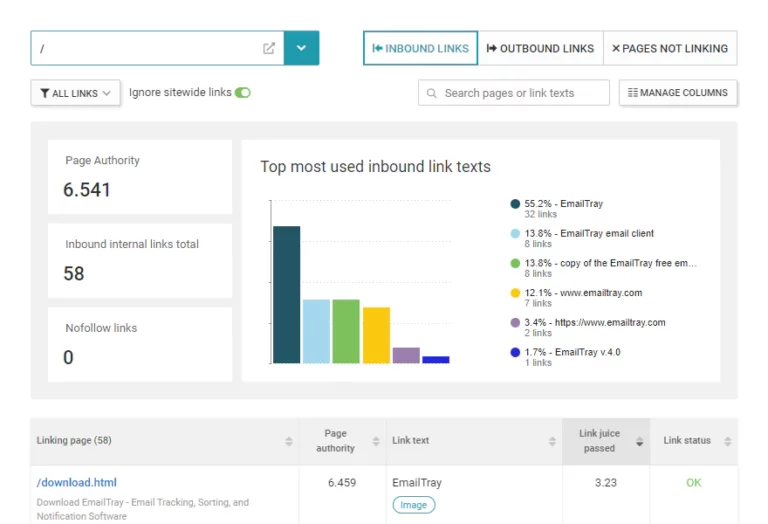The height and width of the screenshot is (524, 768).
Task: Expand the page URL dropdown arrow
Action: click(x=301, y=48)
